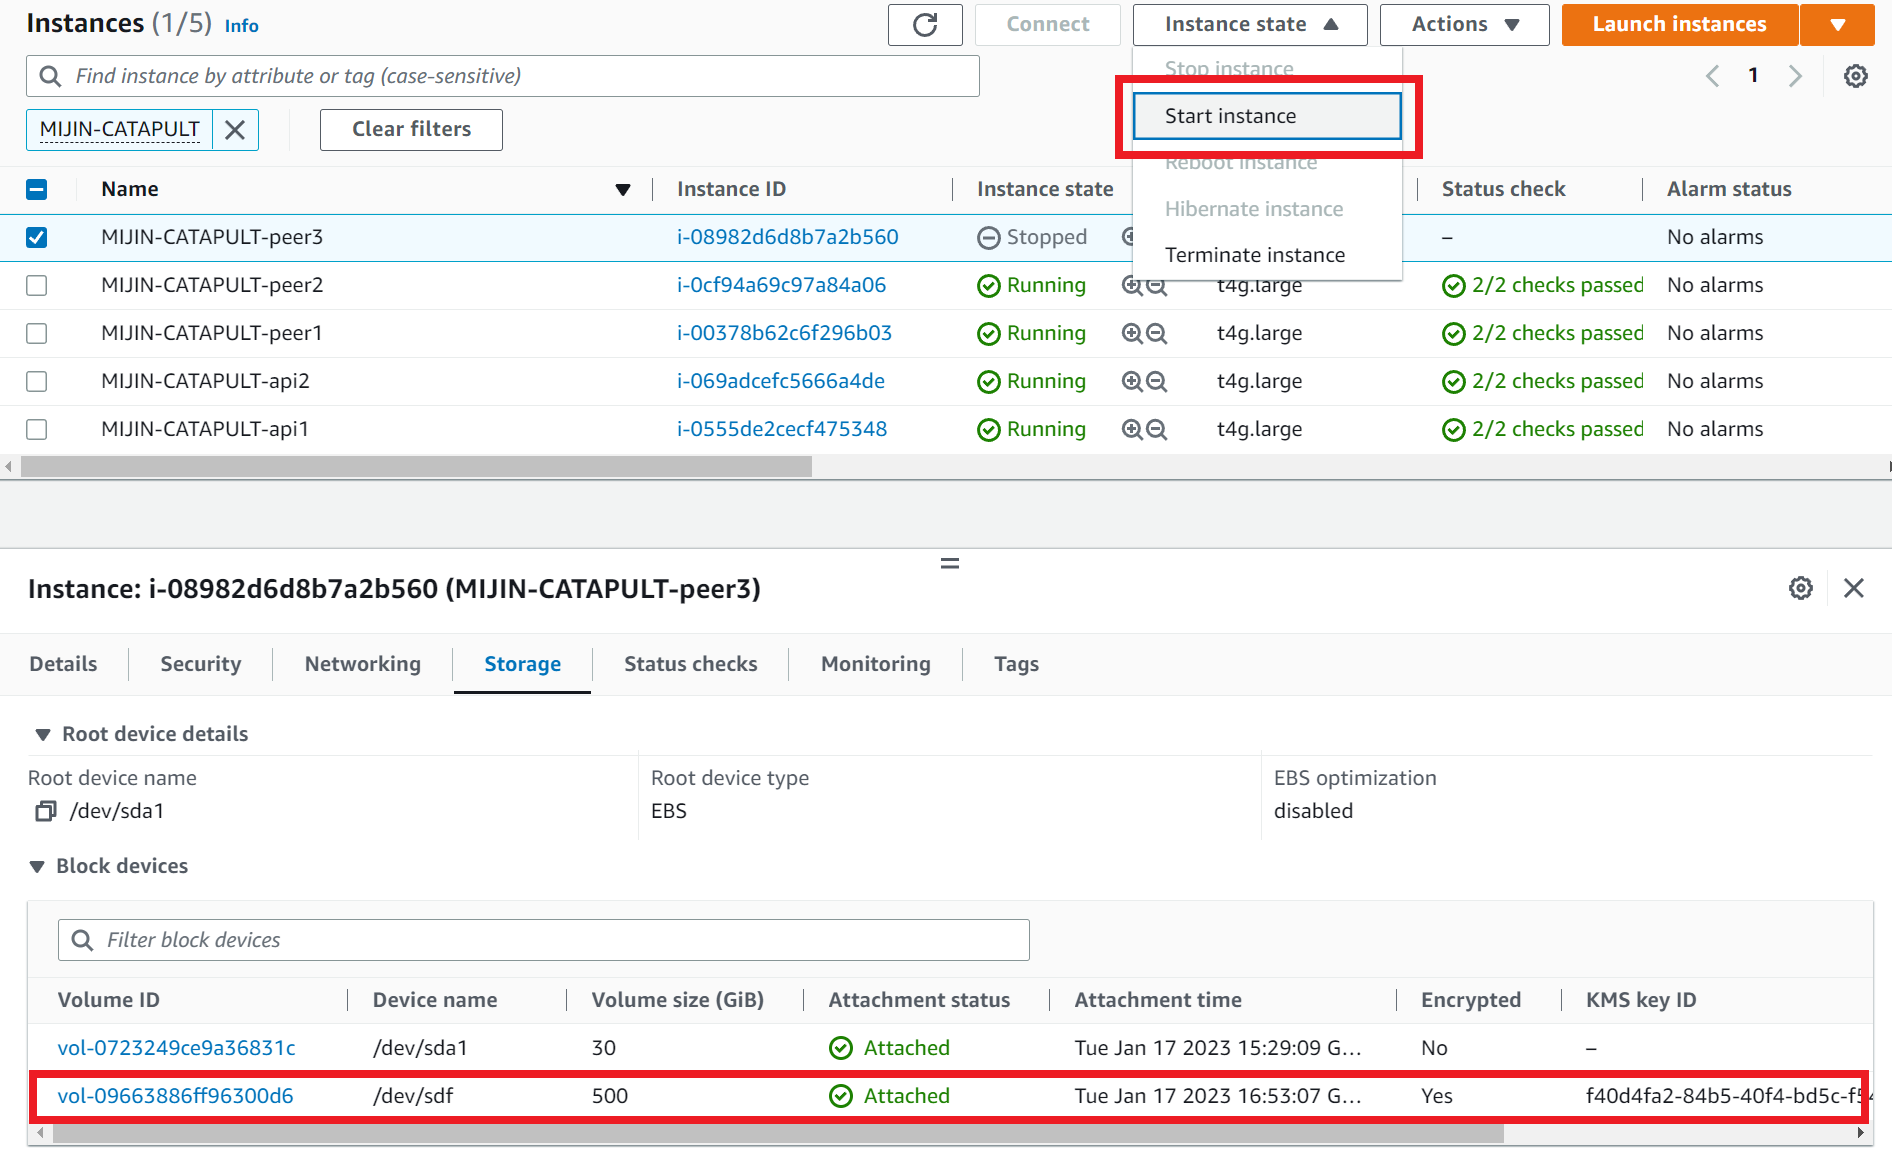Open instance i-00378b62c6f296b03 link
The image size is (1892, 1161).
pos(785,333)
